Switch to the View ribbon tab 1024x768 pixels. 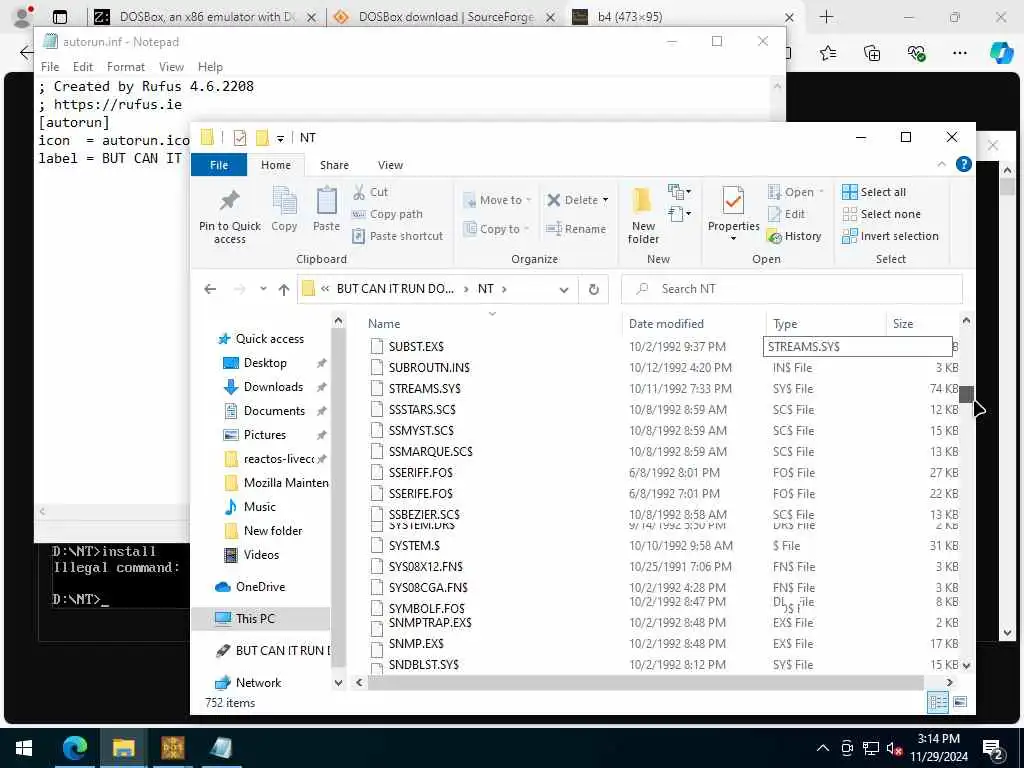pos(390,165)
